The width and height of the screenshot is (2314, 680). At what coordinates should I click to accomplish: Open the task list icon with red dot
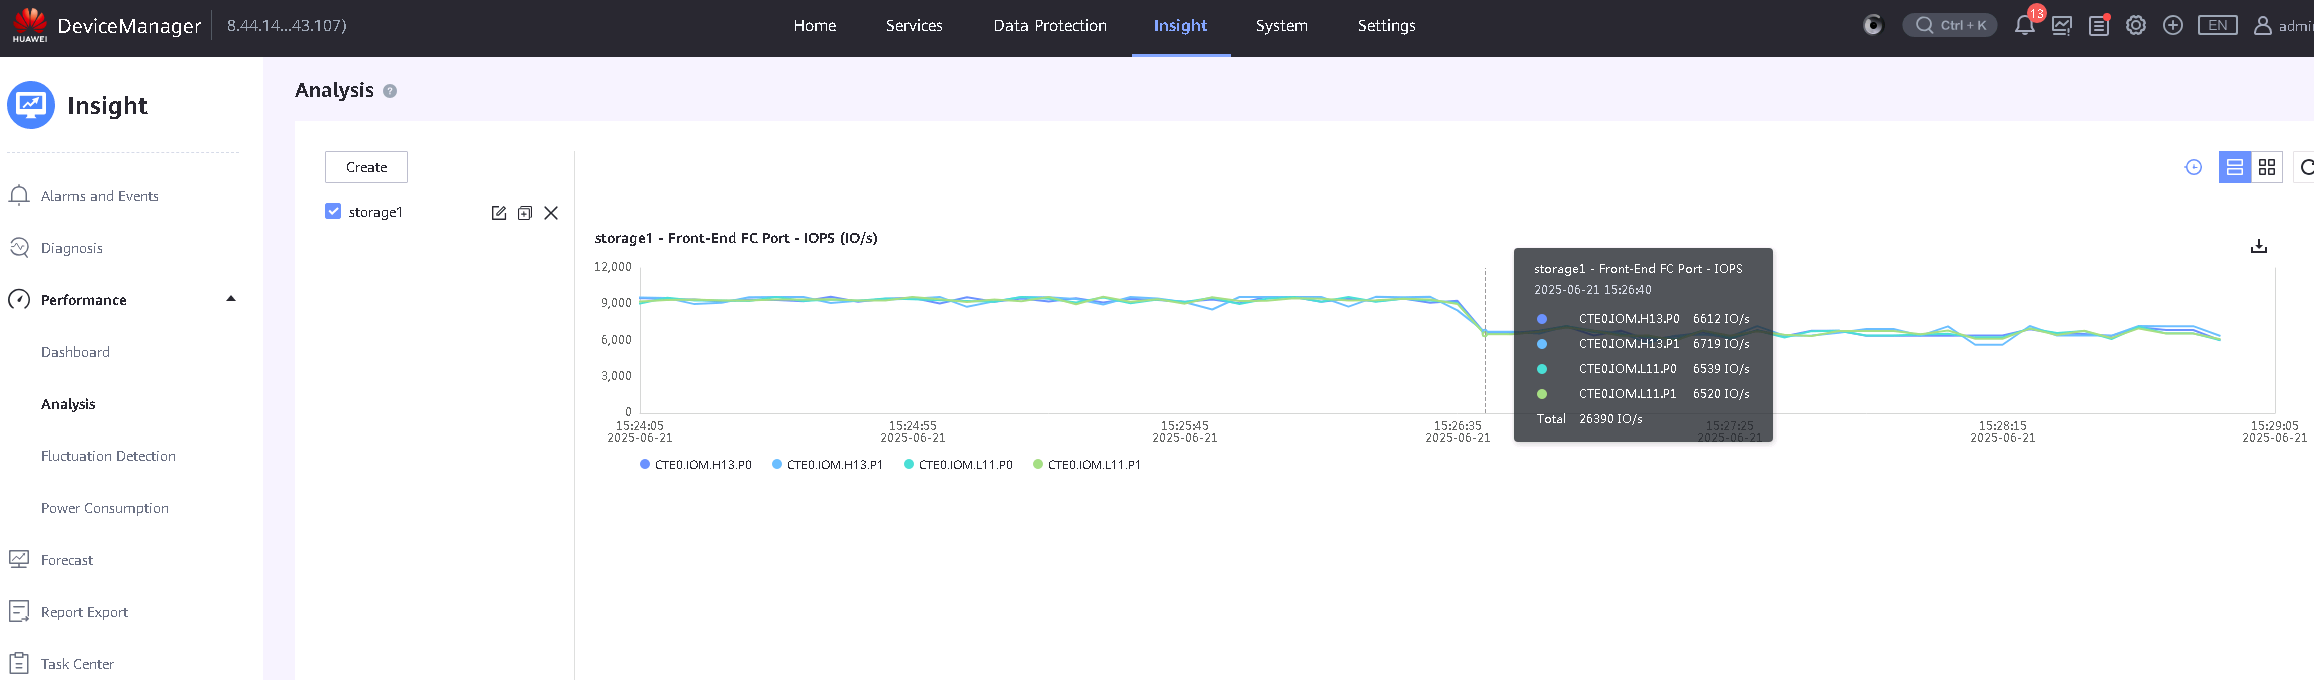(2099, 25)
